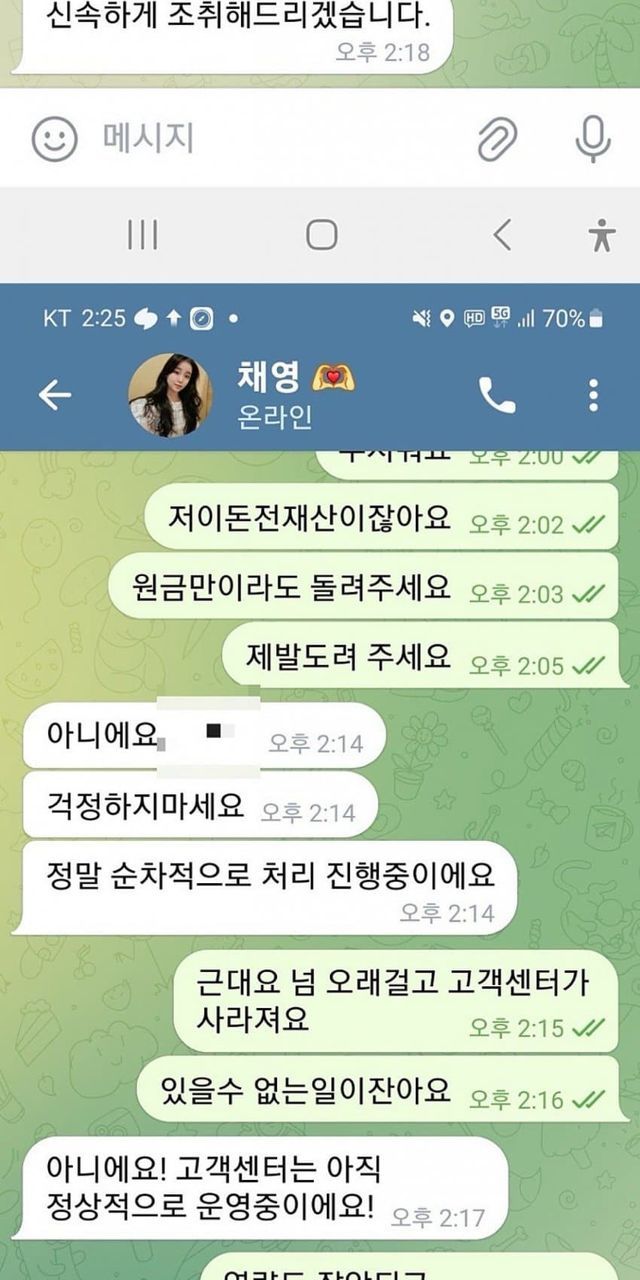Tap the Android back navigation arrow
Screen dimensions: 640x1280
pos(502,235)
